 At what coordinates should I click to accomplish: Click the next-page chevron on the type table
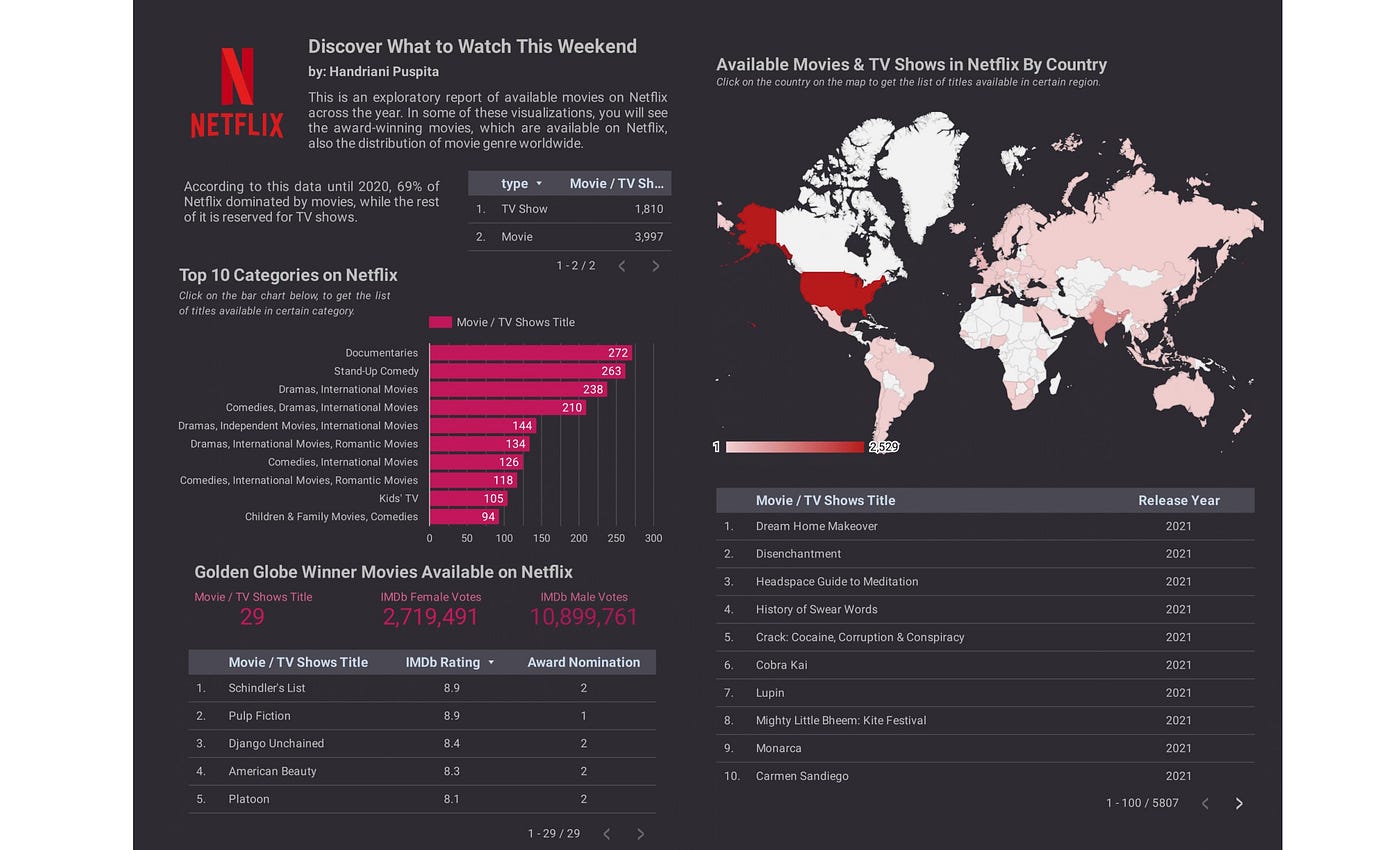click(655, 265)
